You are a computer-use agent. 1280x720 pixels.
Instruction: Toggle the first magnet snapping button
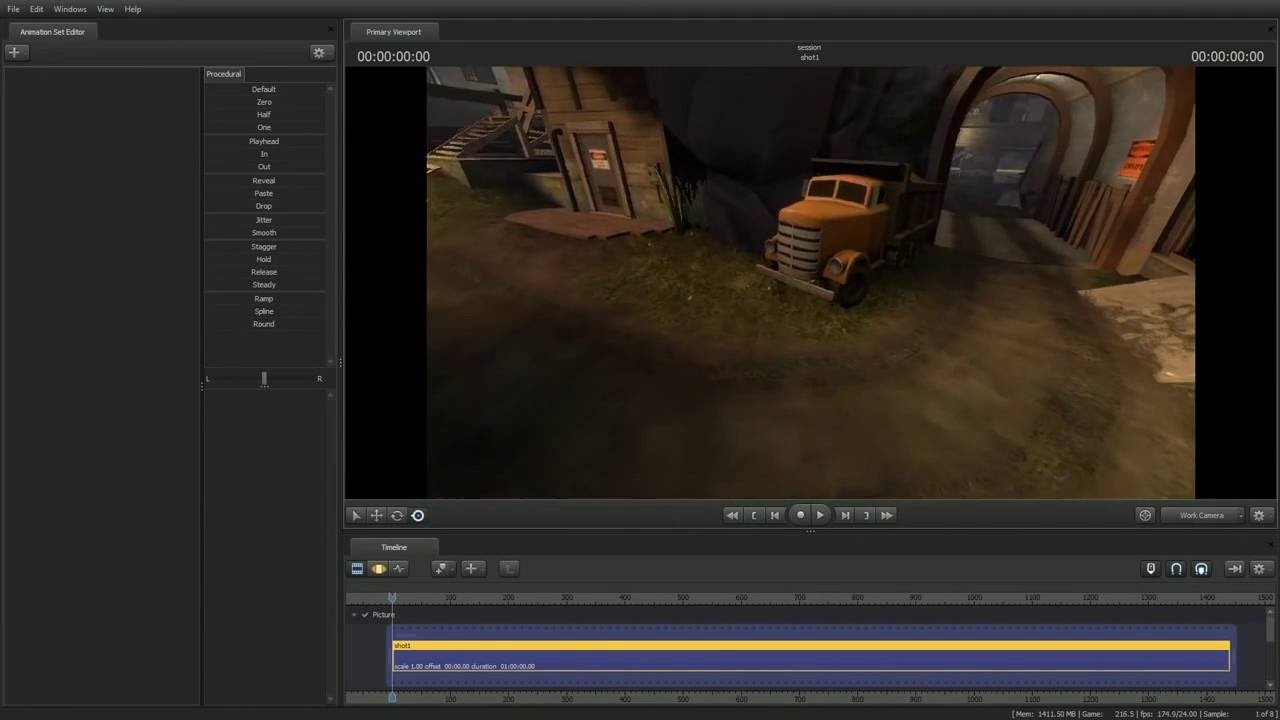pyautogui.click(x=1176, y=568)
